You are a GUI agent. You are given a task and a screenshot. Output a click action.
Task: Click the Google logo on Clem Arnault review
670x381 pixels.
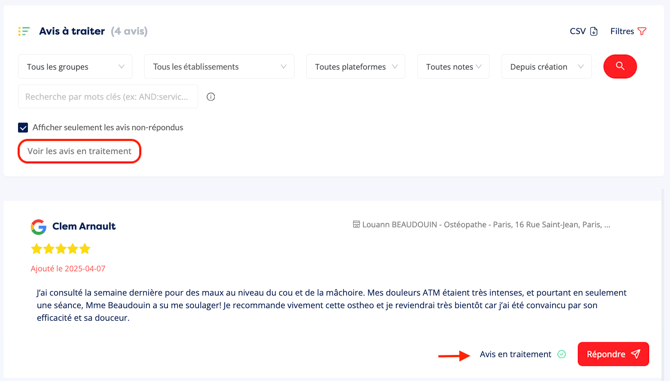[x=38, y=227]
